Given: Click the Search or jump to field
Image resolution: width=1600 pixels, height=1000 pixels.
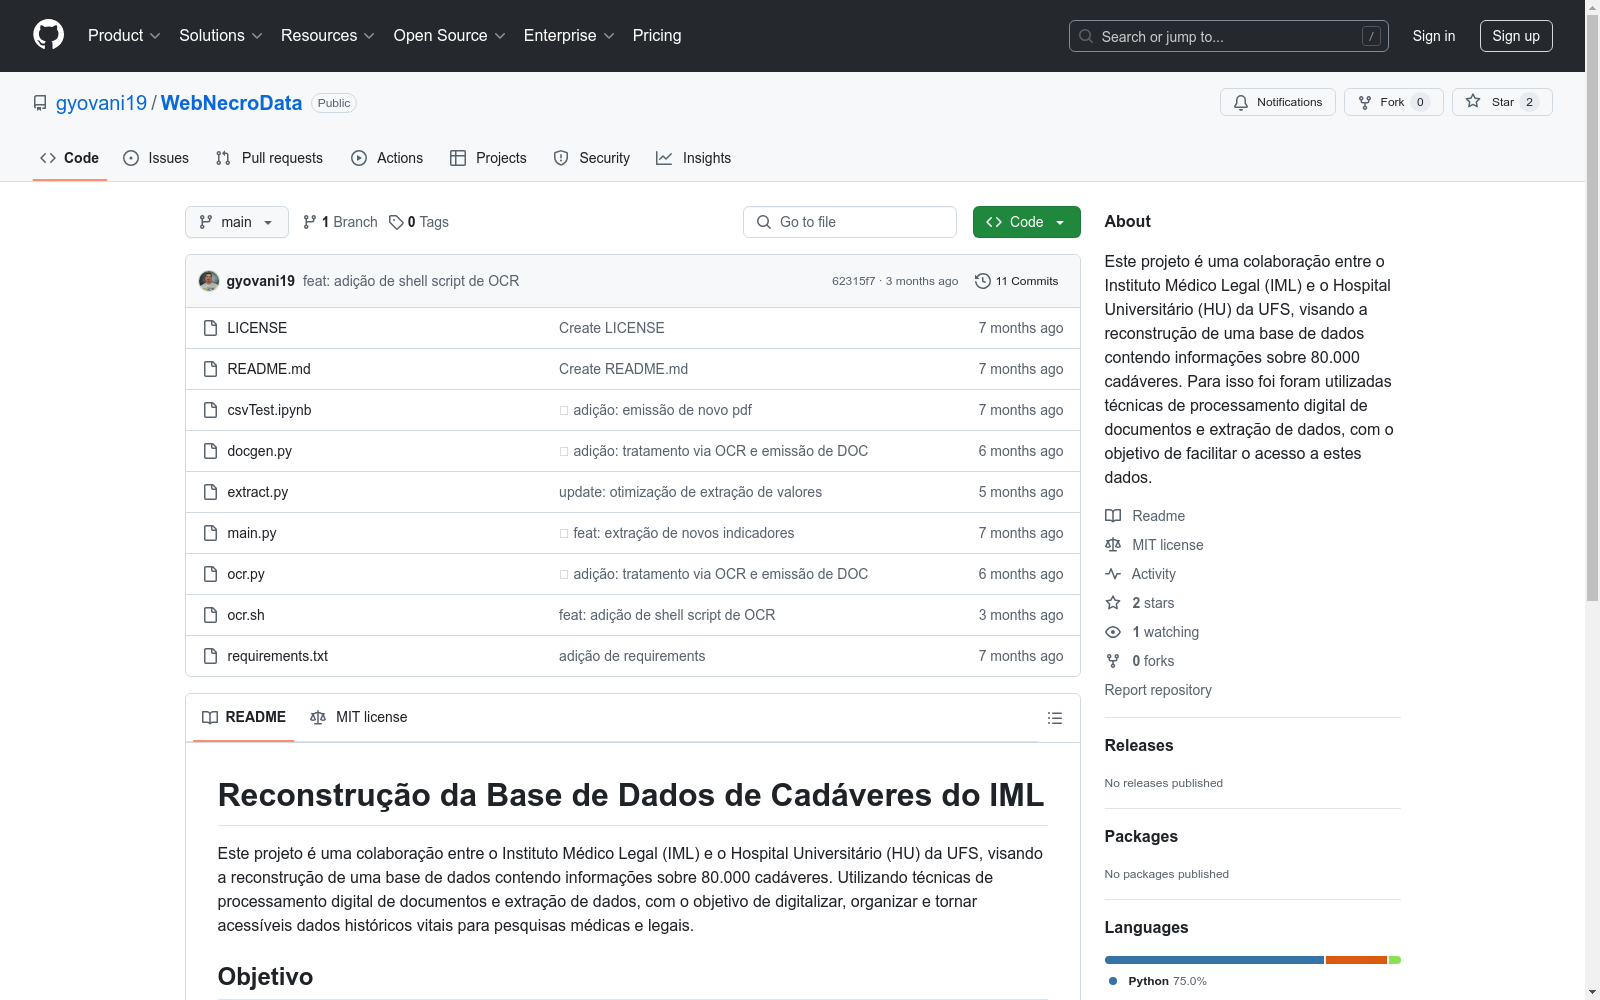Looking at the screenshot, I should pos(1229,36).
